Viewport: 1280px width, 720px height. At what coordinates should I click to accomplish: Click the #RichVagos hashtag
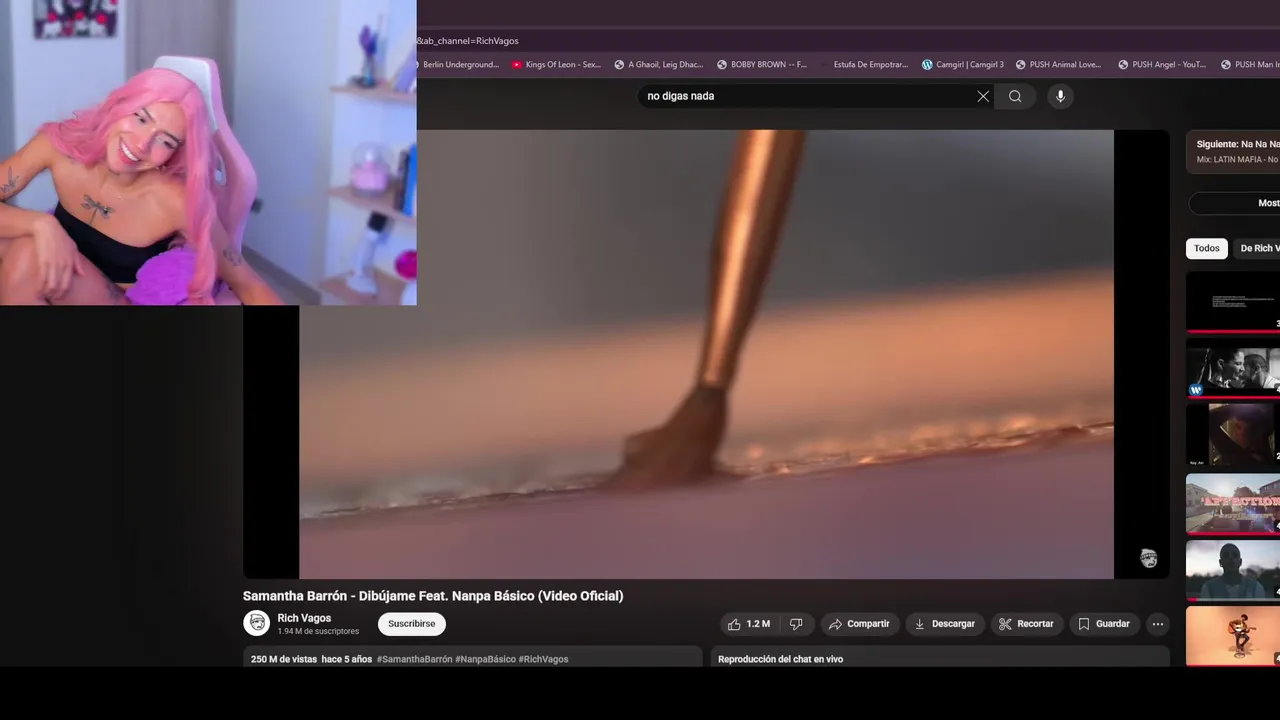pos(543,660)
